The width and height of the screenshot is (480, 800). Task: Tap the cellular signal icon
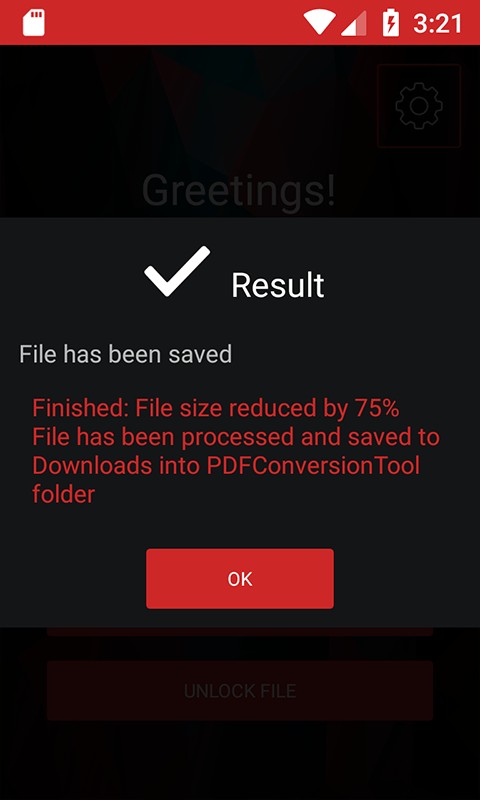(353, 23)
